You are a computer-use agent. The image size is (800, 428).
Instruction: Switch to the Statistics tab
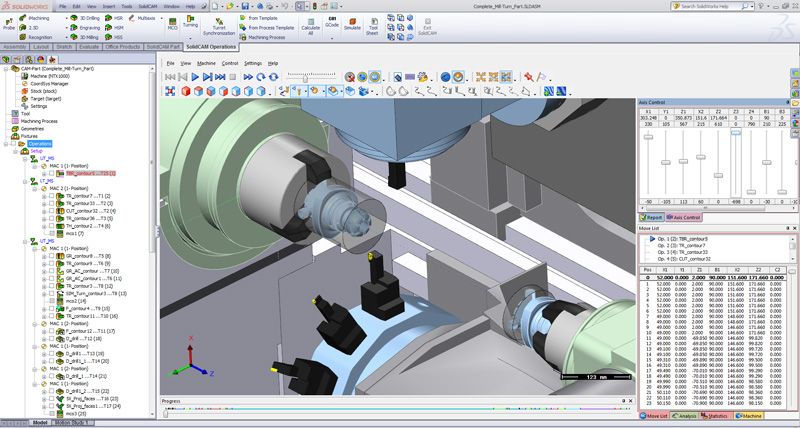(717, 416)
